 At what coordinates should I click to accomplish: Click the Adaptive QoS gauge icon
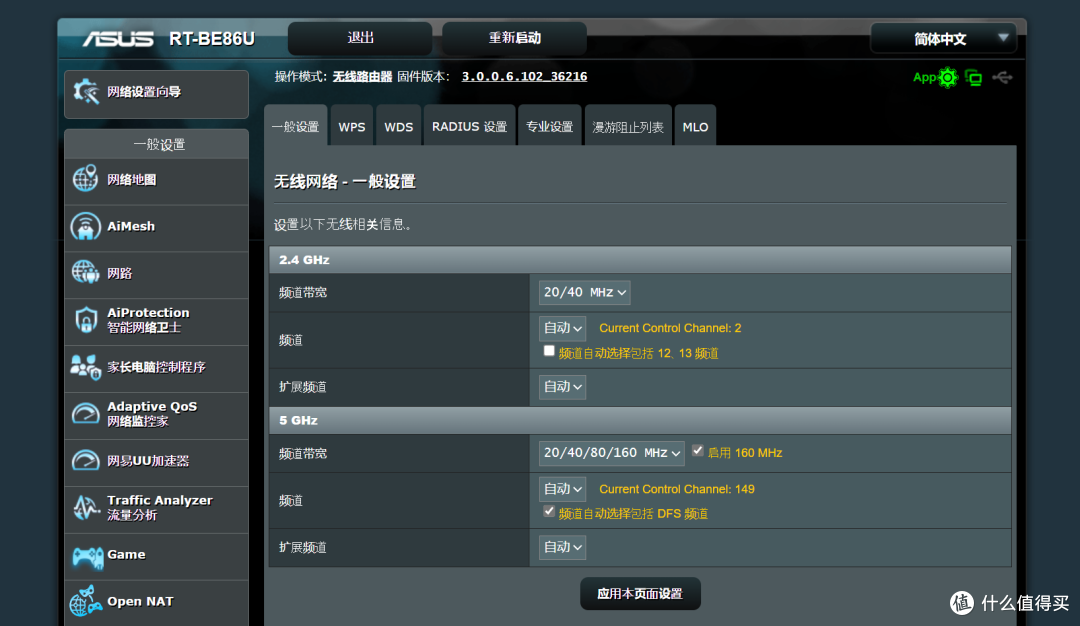point(85,413)
